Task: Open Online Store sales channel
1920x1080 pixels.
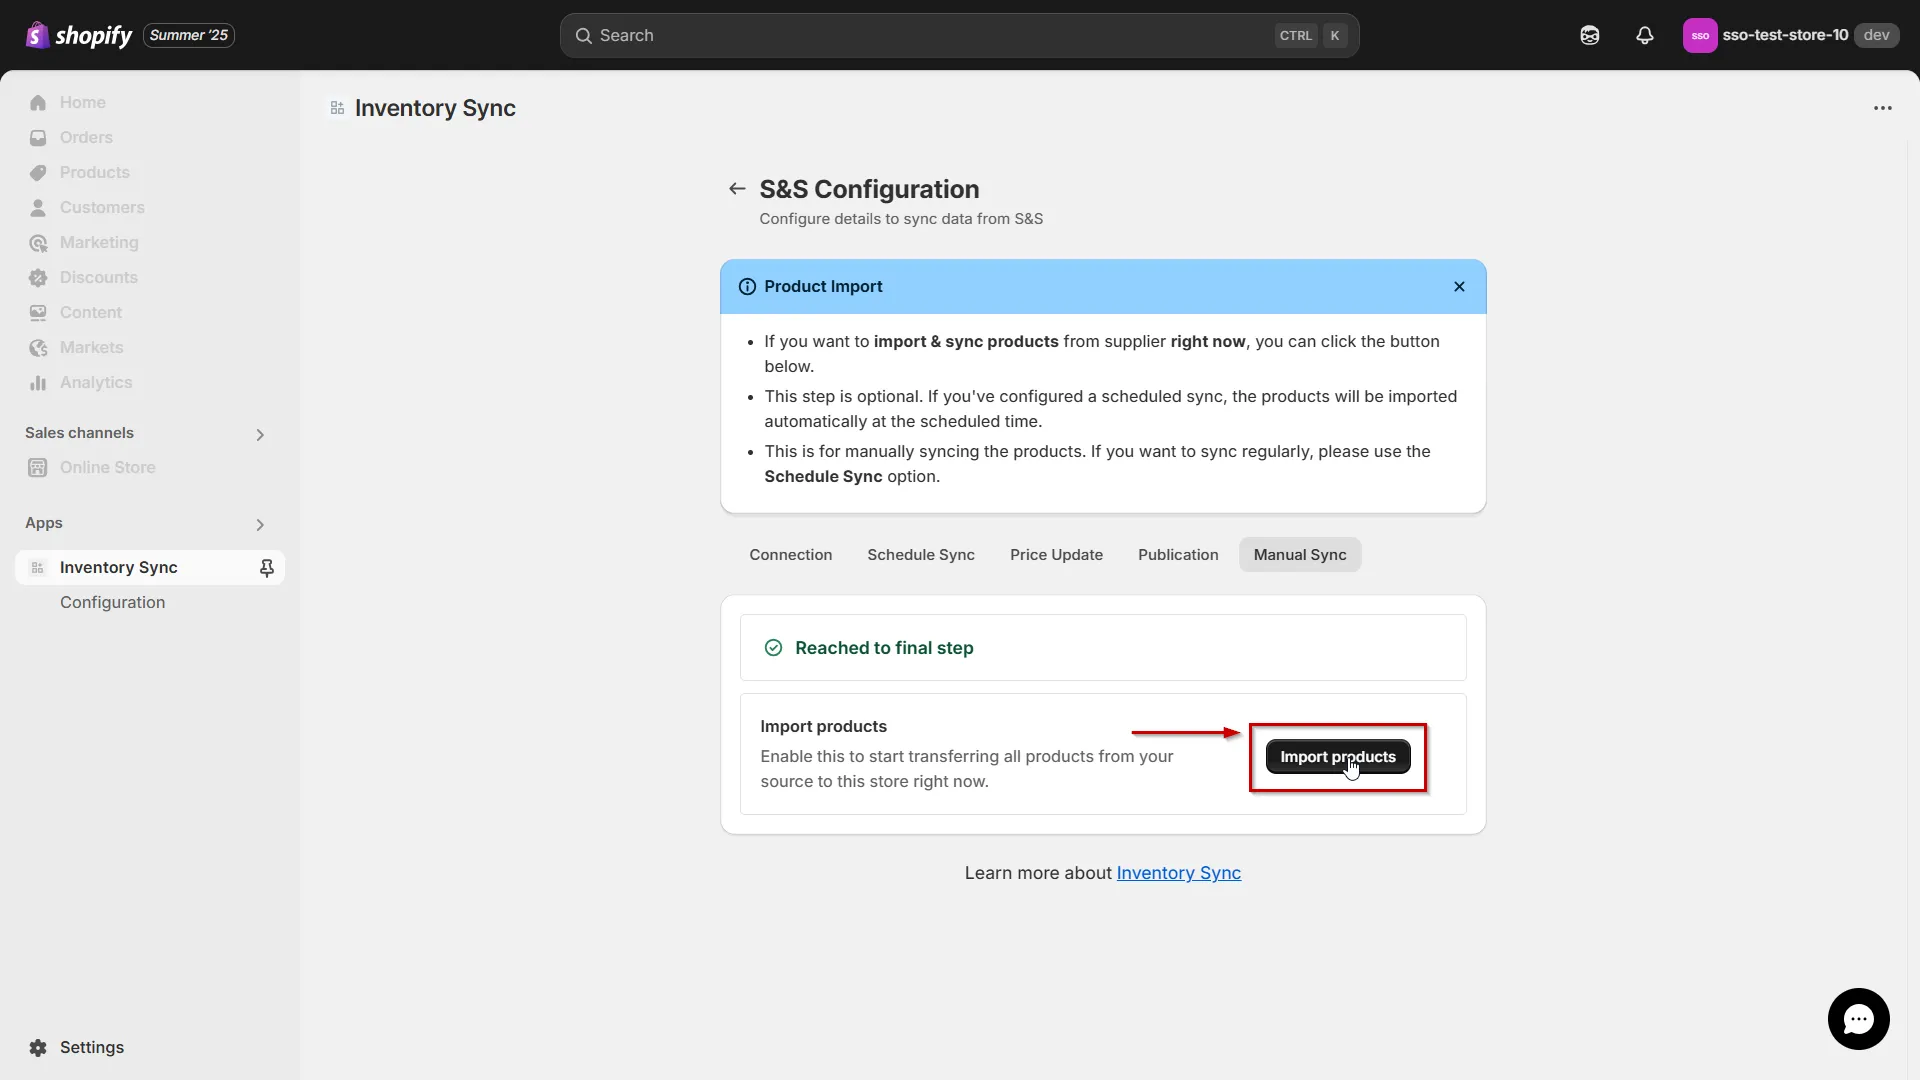Action: 108,468
